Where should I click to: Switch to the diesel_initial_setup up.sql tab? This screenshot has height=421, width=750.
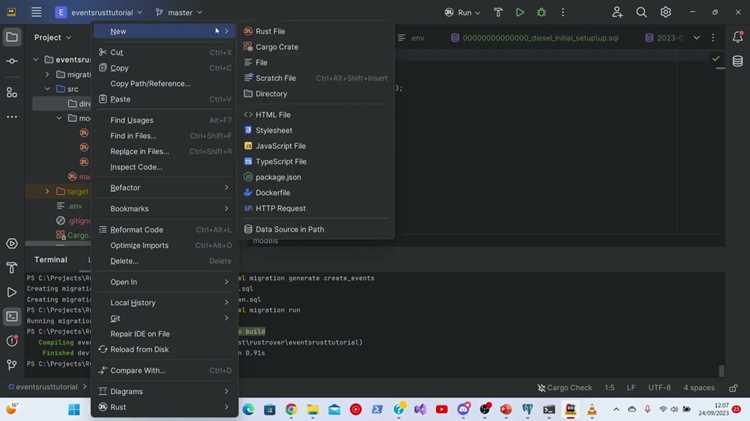tap(535, 37)
